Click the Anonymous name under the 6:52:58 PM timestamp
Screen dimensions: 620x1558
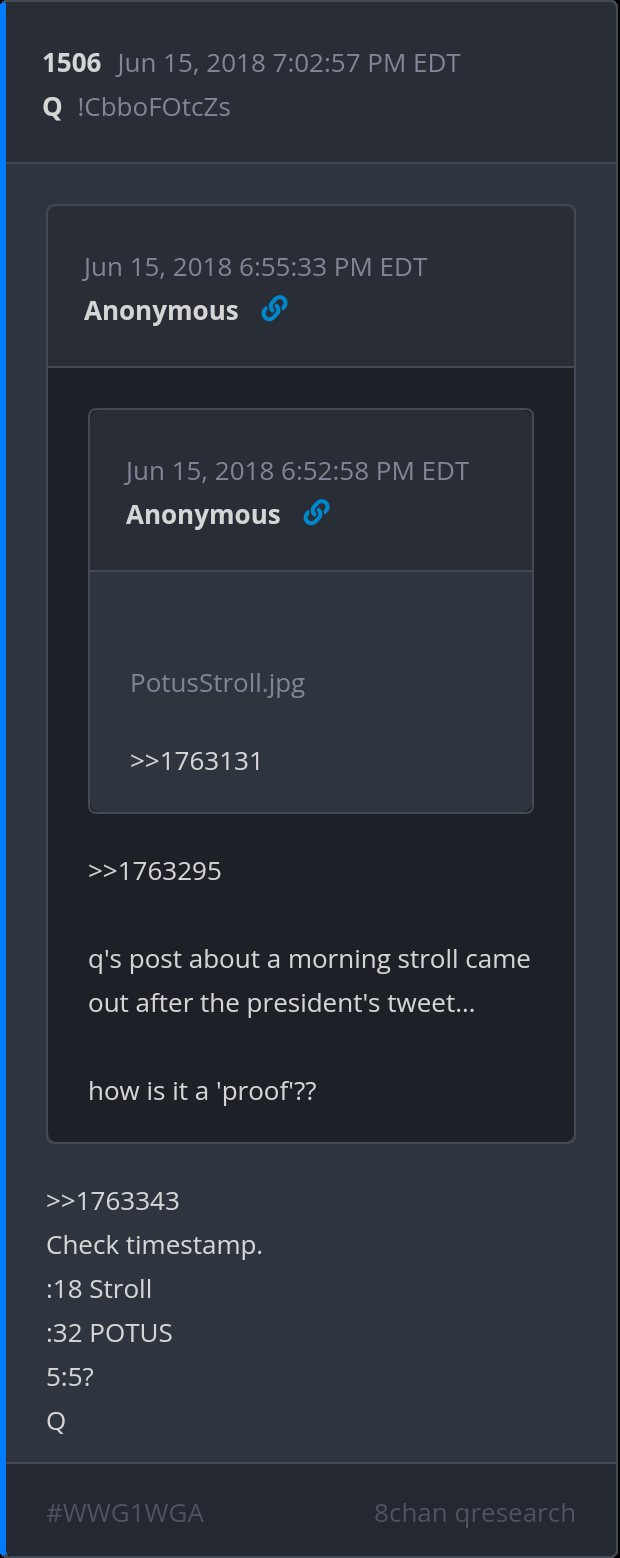(x=203, y=515)
